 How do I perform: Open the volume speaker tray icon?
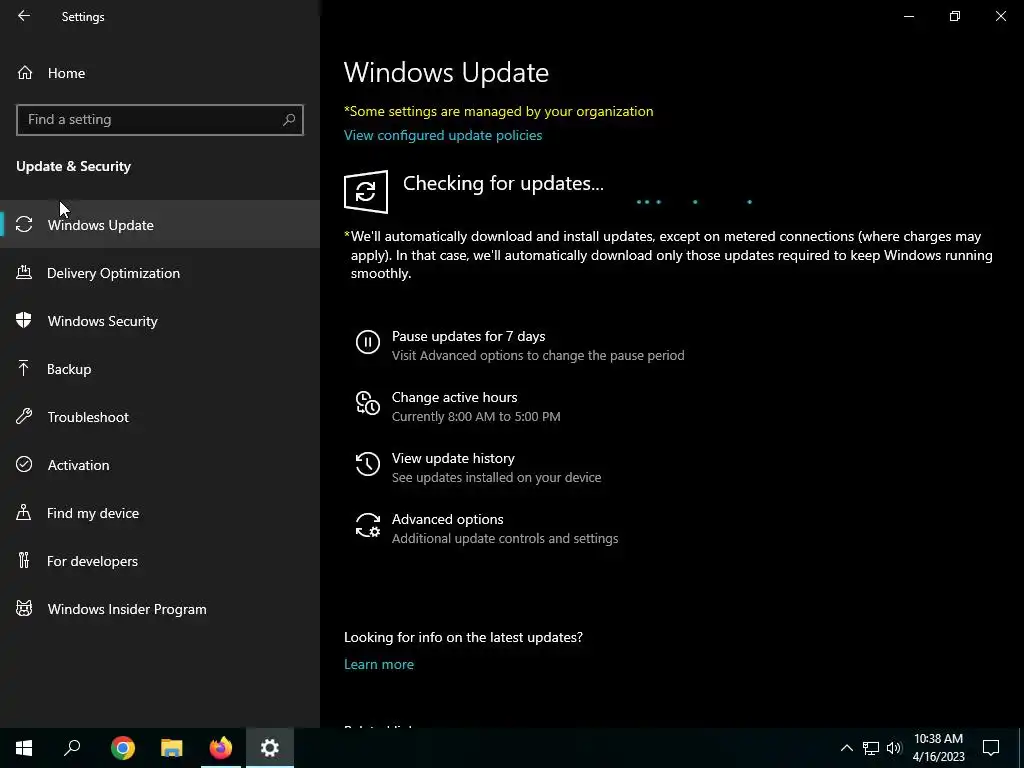click(x=894, y=748)
